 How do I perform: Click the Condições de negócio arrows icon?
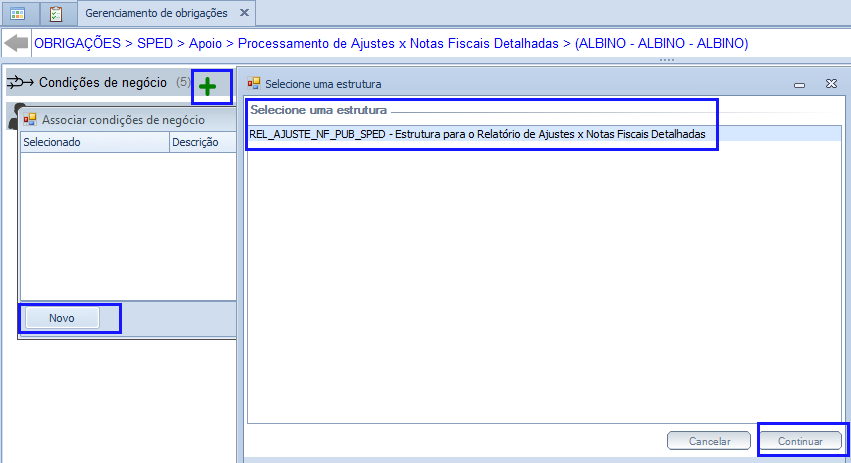click(x=20, y=83)
